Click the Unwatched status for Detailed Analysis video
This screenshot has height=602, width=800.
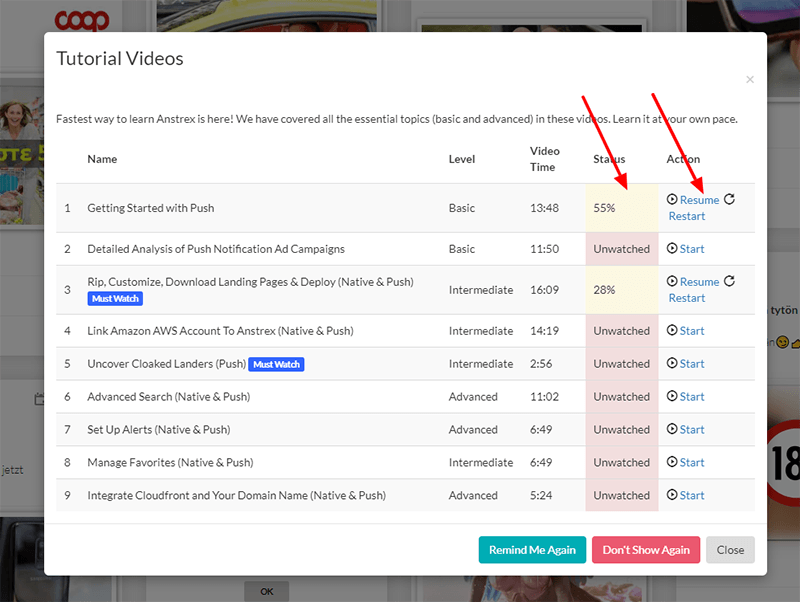click(x=622, y=249)
